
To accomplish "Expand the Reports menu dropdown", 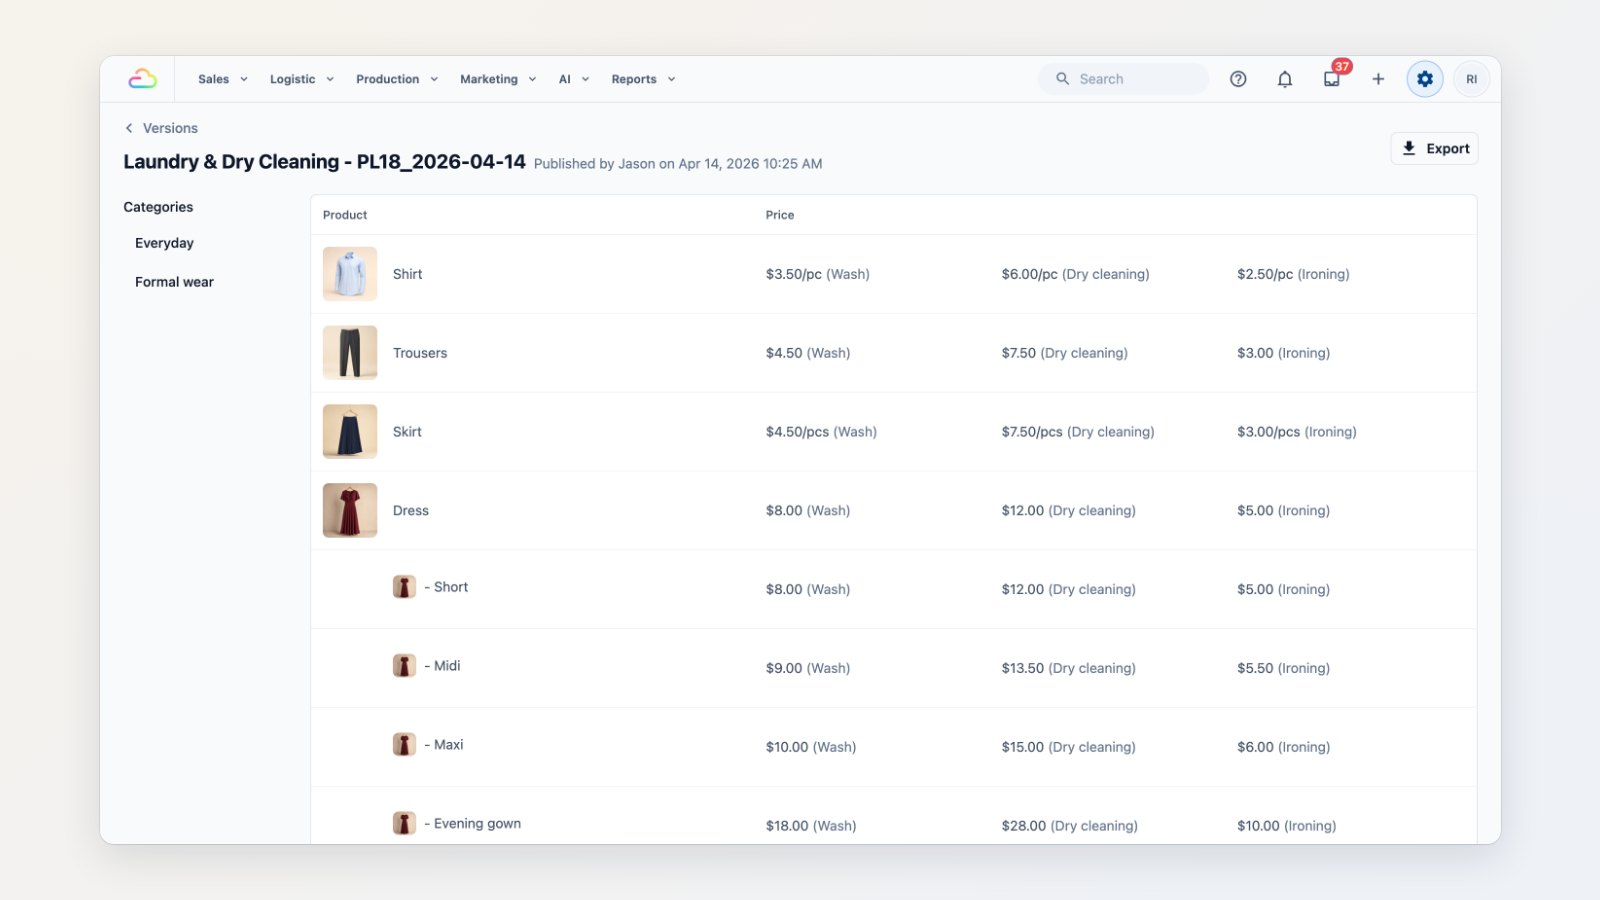I will coord(643,79).
